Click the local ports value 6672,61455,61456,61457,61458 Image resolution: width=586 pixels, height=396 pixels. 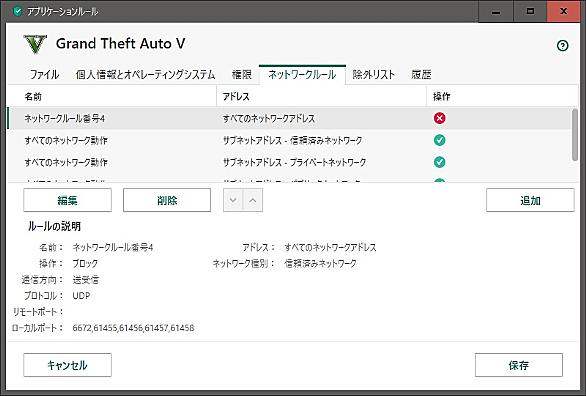(x=133, y=328)
